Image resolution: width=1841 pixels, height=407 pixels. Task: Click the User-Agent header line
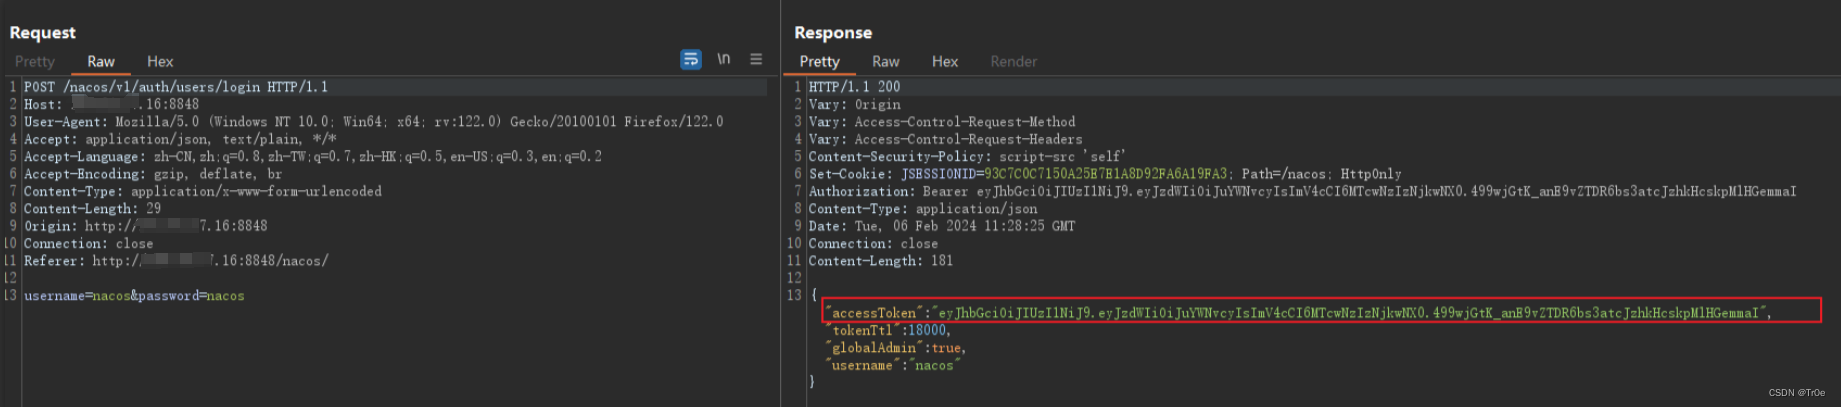pyautogui.click(x=374, y=122)
